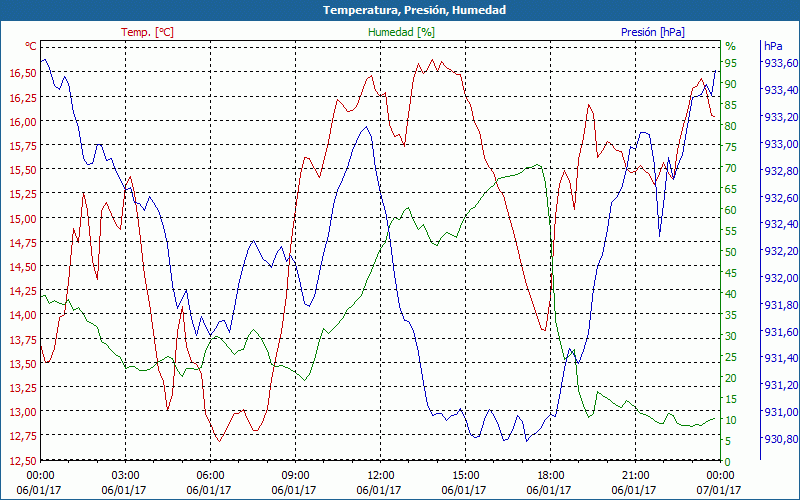Click the 18:00 time axis label
Screen dimensions: 800x500
551,476
